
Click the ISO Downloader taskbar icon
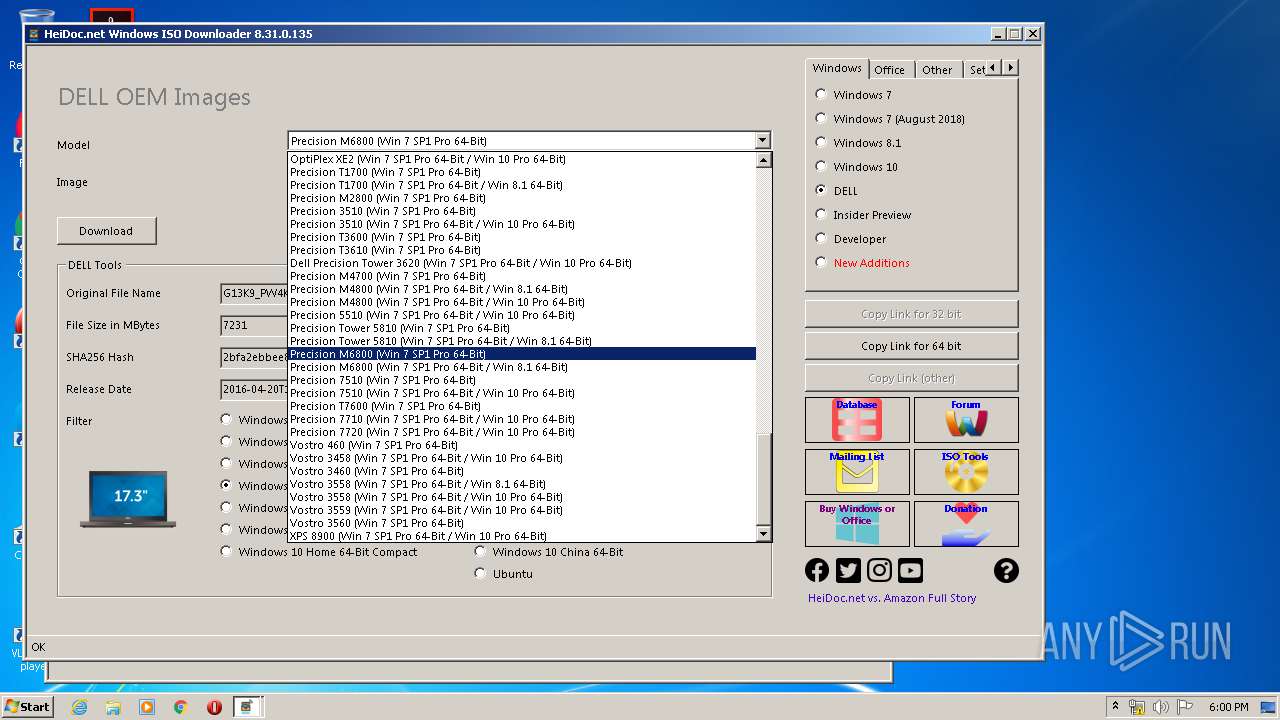click(246, 707)
